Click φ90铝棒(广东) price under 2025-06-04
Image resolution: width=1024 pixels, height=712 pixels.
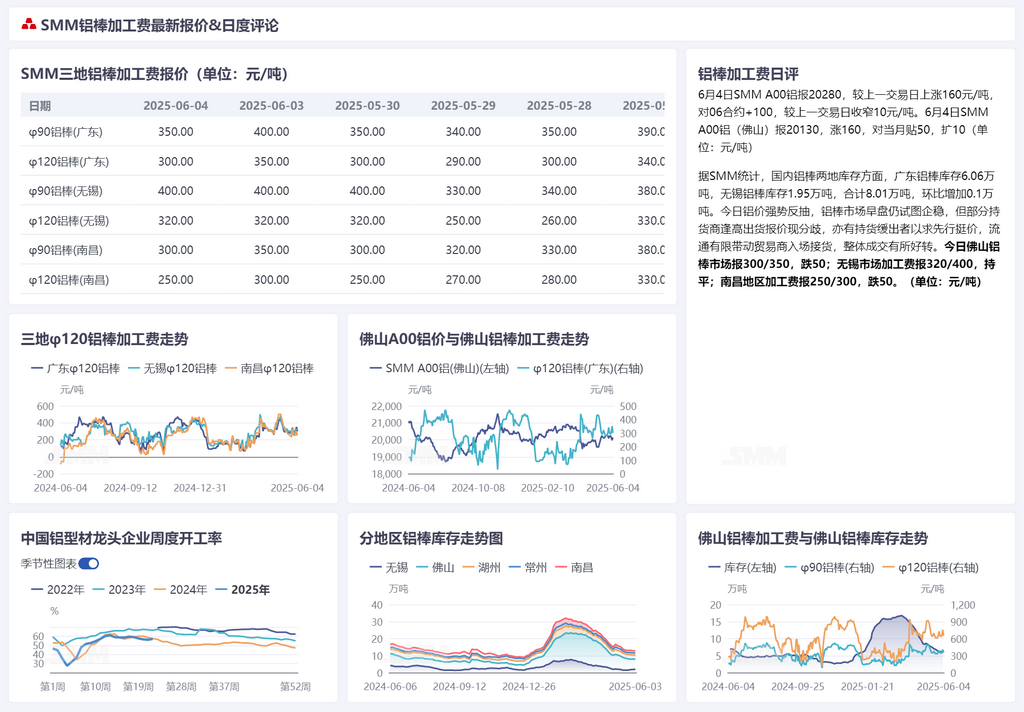point(176,132)
